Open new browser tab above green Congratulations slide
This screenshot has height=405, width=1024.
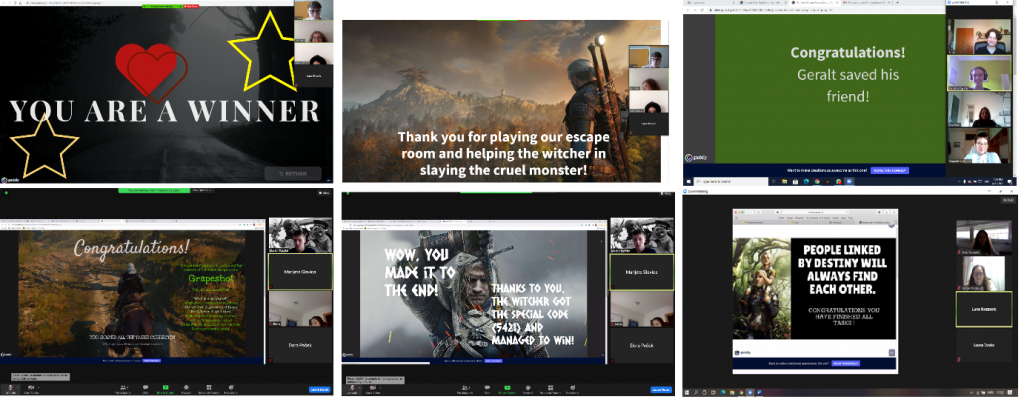pyautogui.click(x=897, y=3)
